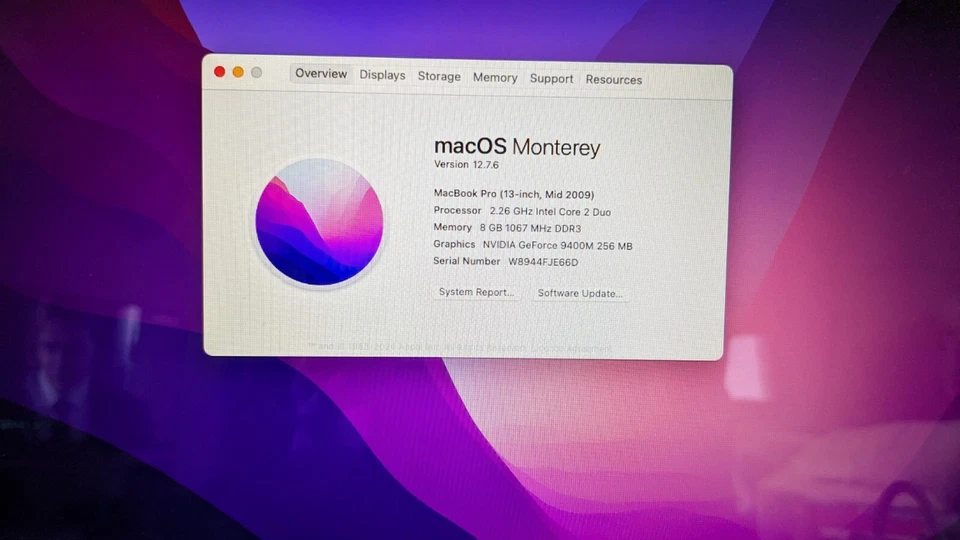This screenshot has width=960, height=540.
Task: Click the Processor label
Action: click(x=457, y=210)
